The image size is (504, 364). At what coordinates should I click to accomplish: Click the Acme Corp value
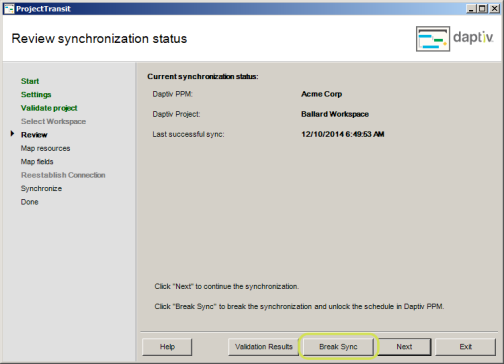pyautogui.click(x=321, y=94)
